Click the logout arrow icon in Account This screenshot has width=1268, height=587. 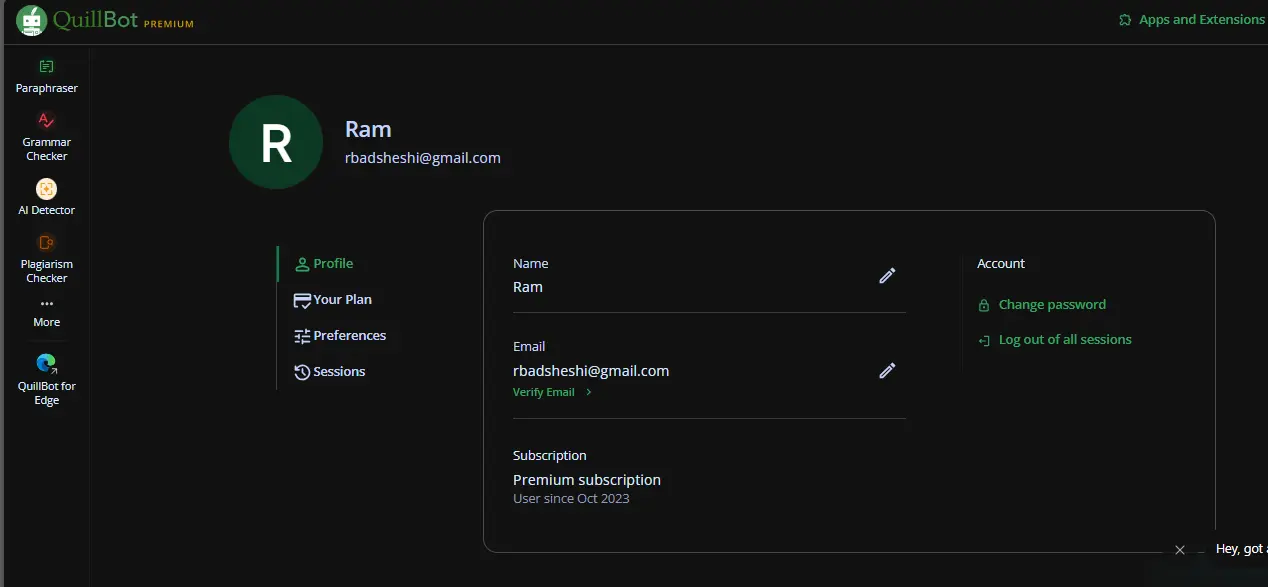click(x=984, y=341)
